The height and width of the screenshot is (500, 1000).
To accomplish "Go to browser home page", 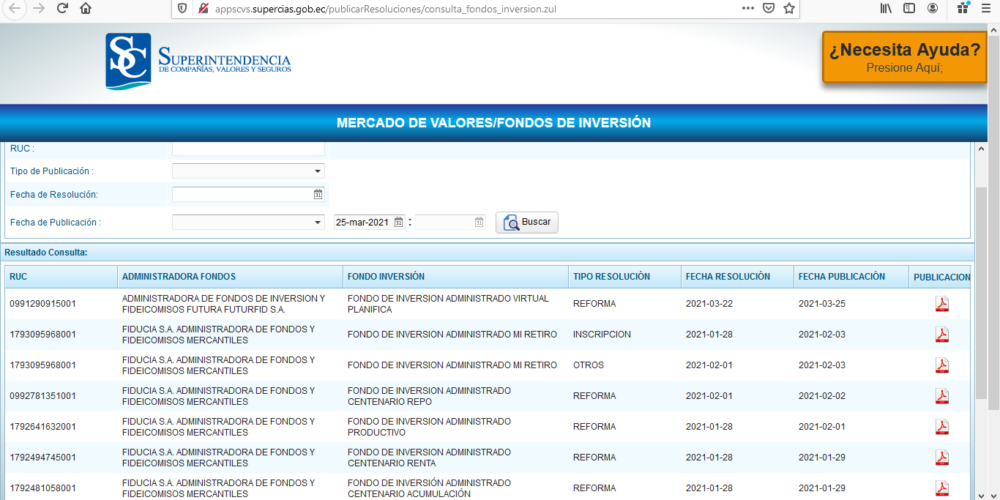I will tap(86, 8).
